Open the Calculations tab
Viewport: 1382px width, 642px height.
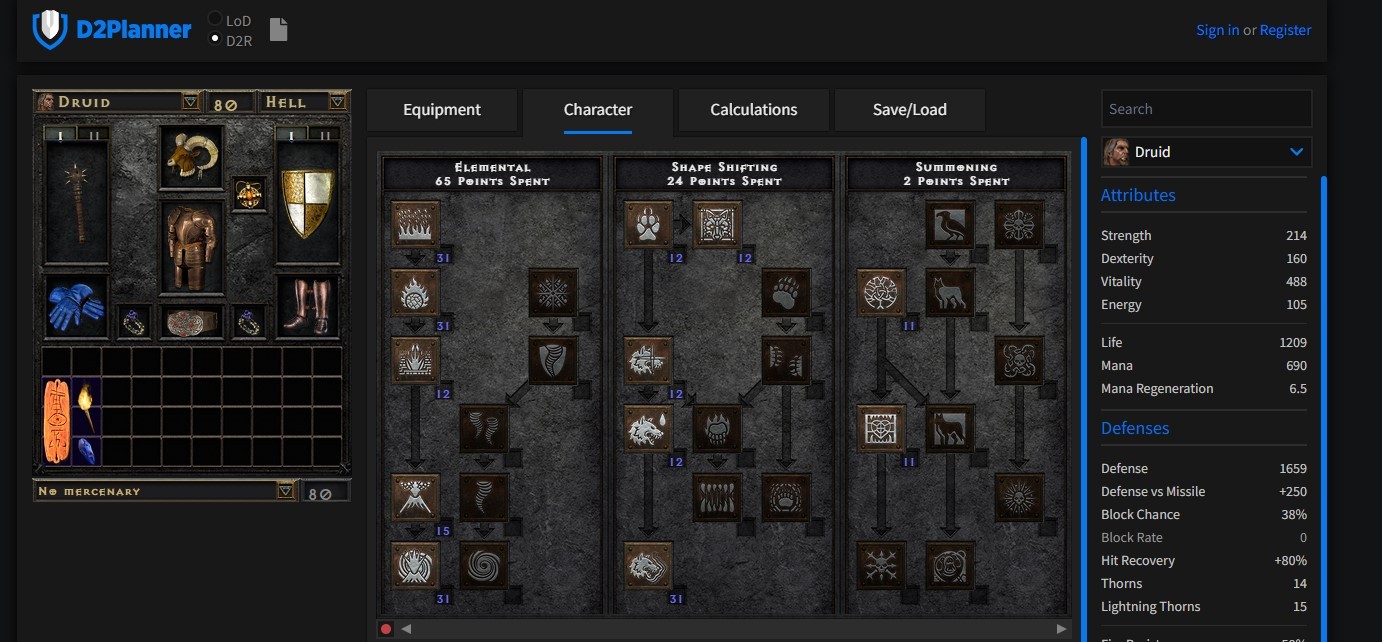coord(753,110)
